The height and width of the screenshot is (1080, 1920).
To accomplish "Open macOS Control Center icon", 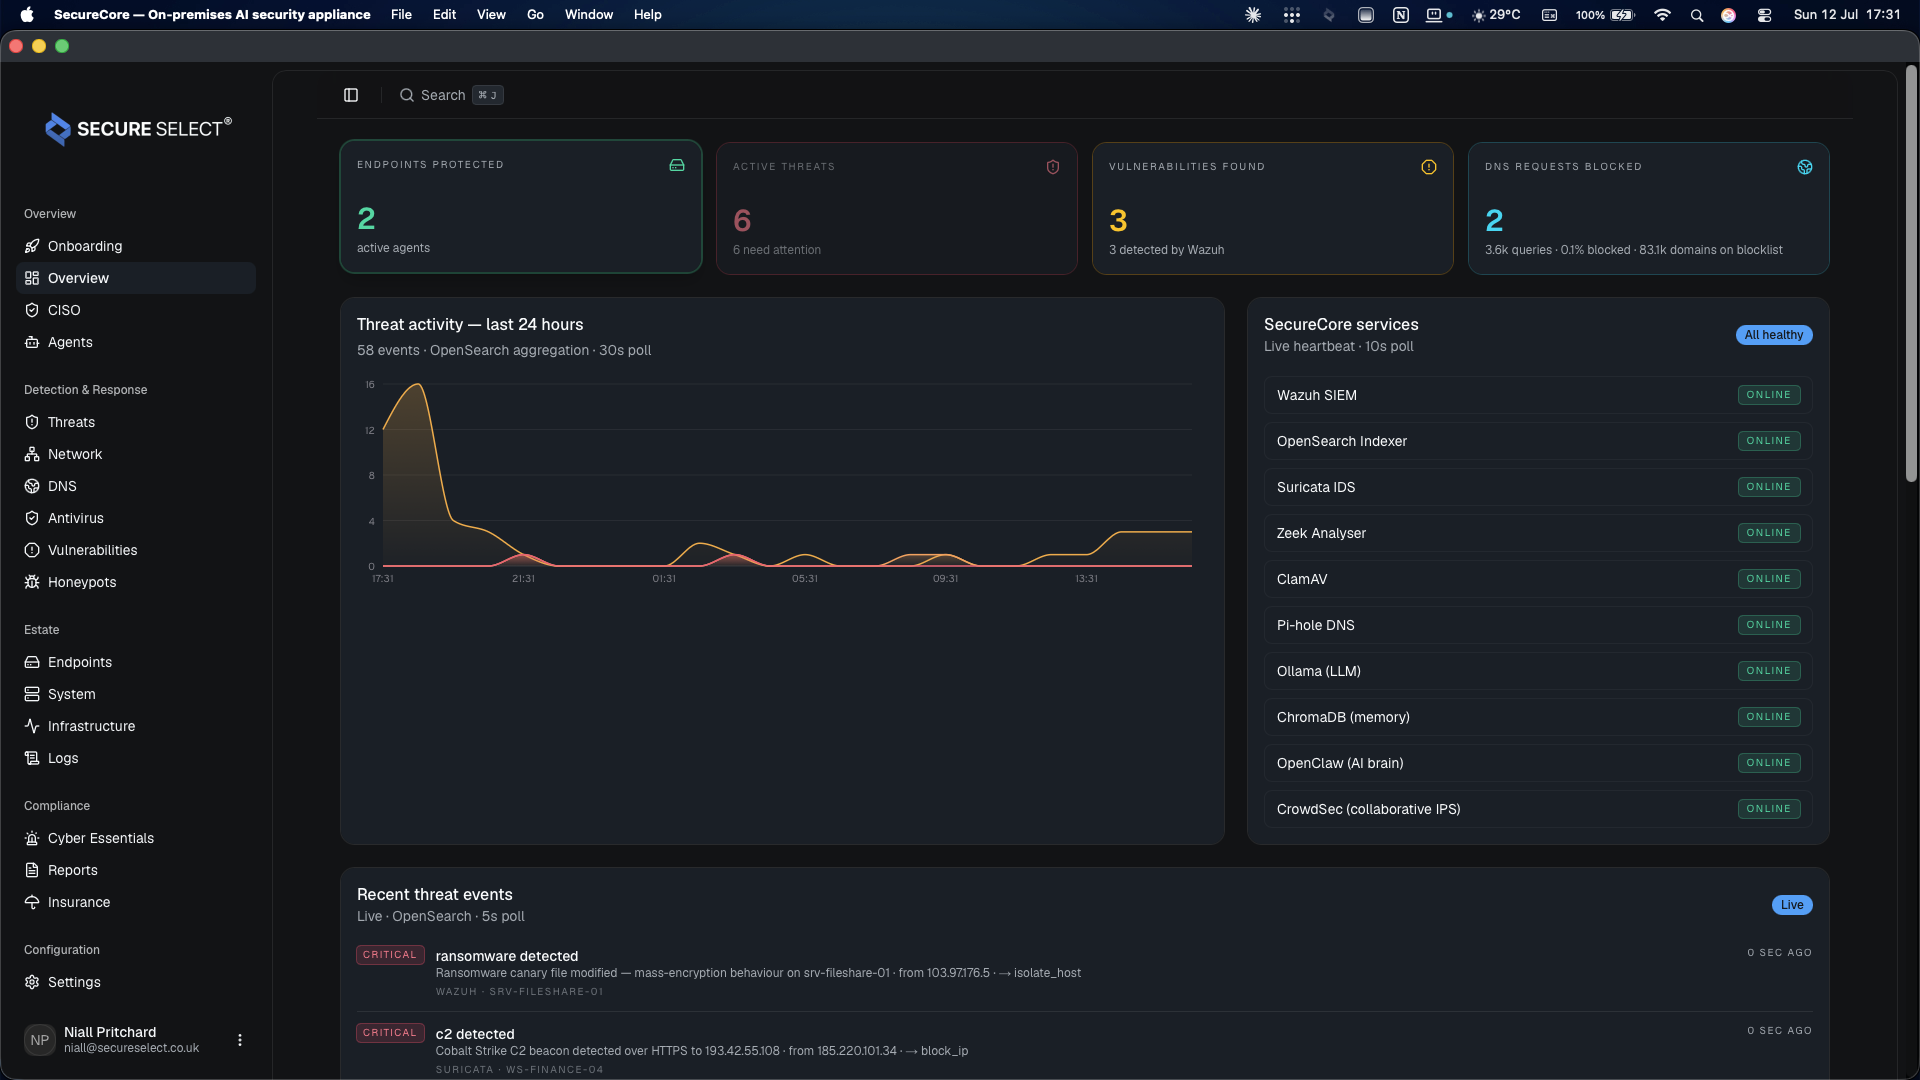I will tap(1764, 15).
